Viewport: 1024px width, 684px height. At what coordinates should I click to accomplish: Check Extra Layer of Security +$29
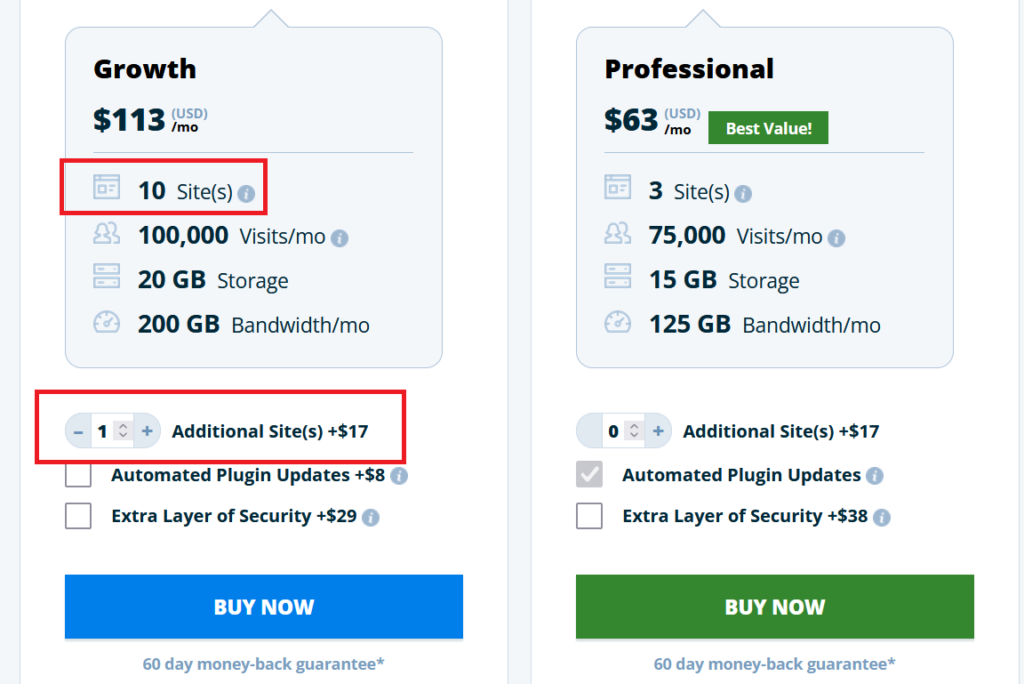pyautogui.click(x=78, y=516)
